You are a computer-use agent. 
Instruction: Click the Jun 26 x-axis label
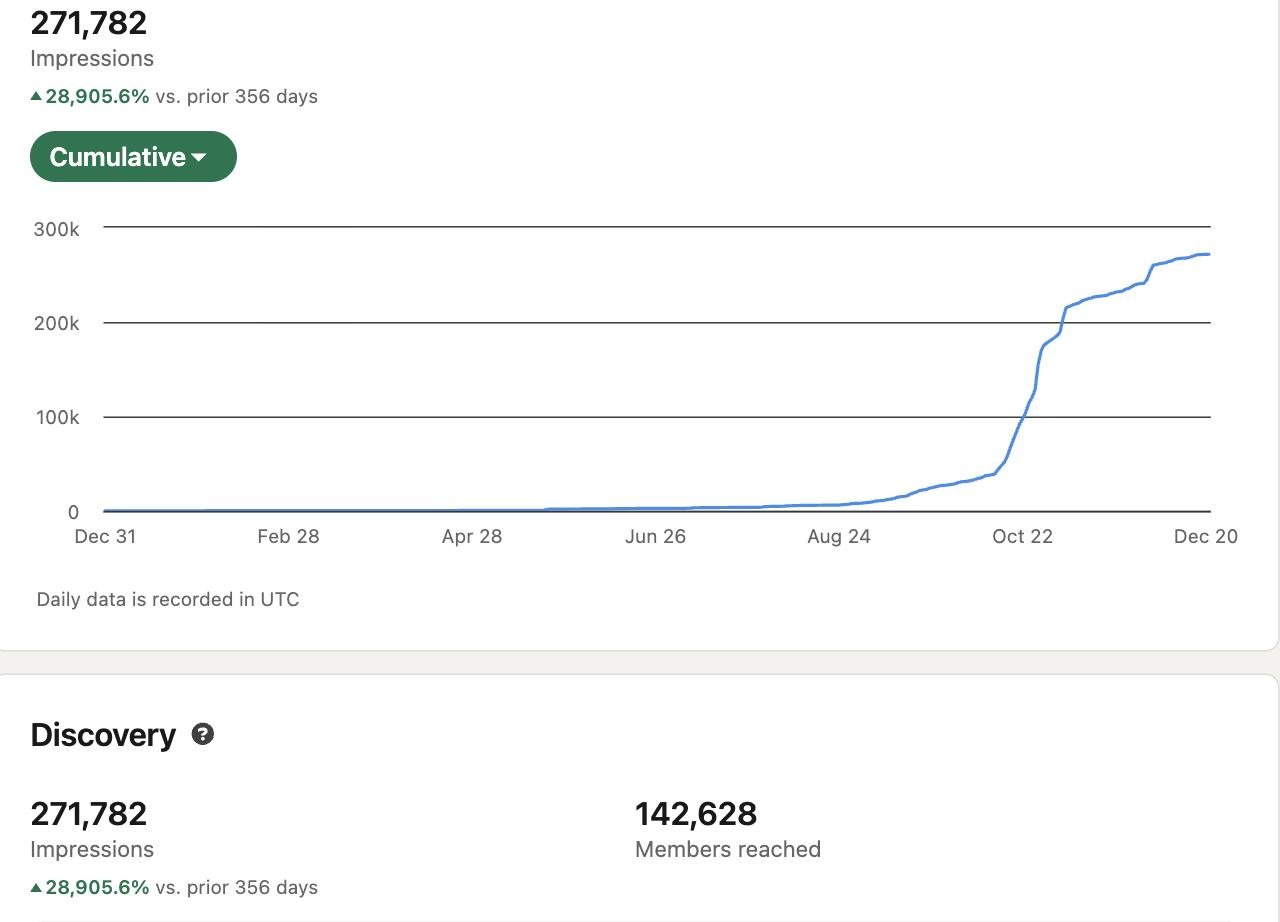pyautogui.click(x=655, y=536)
